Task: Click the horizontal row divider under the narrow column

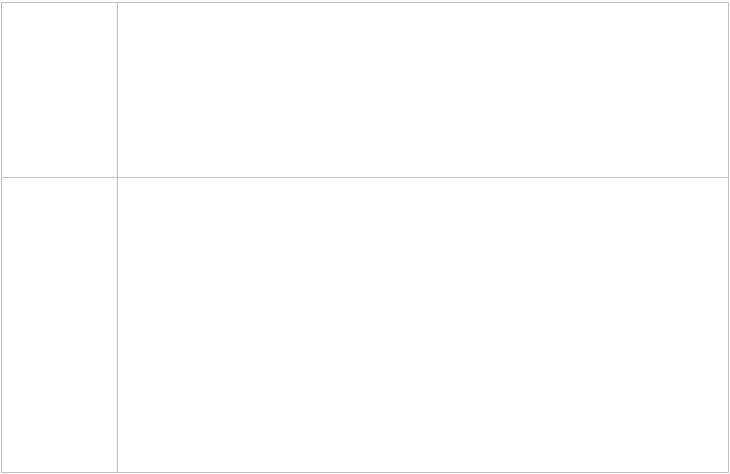Action: 60,177
